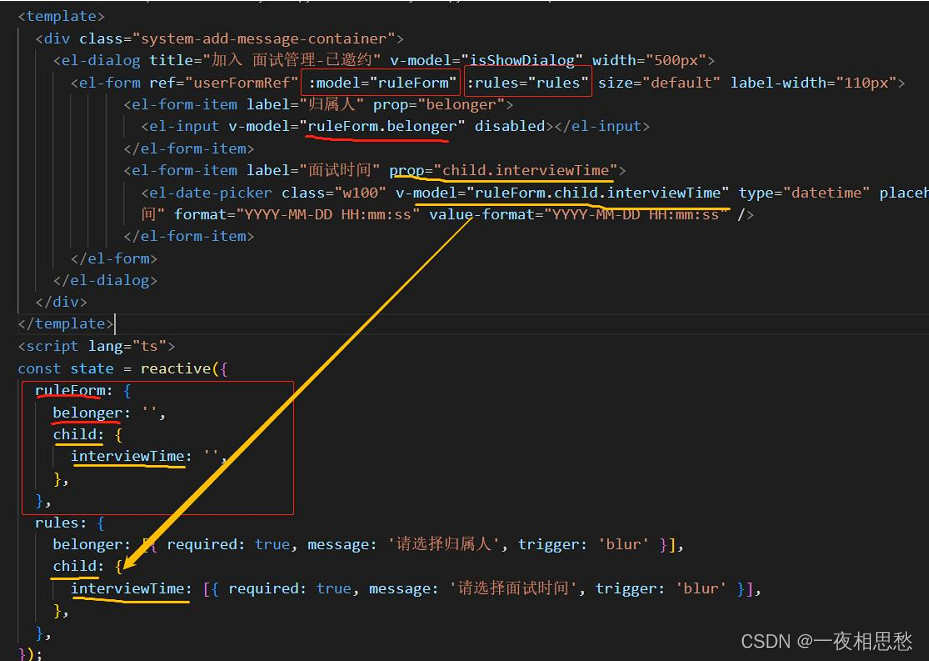Select the type="datetime" attribute
Screen dimensions: 929x661
(804, 192)
